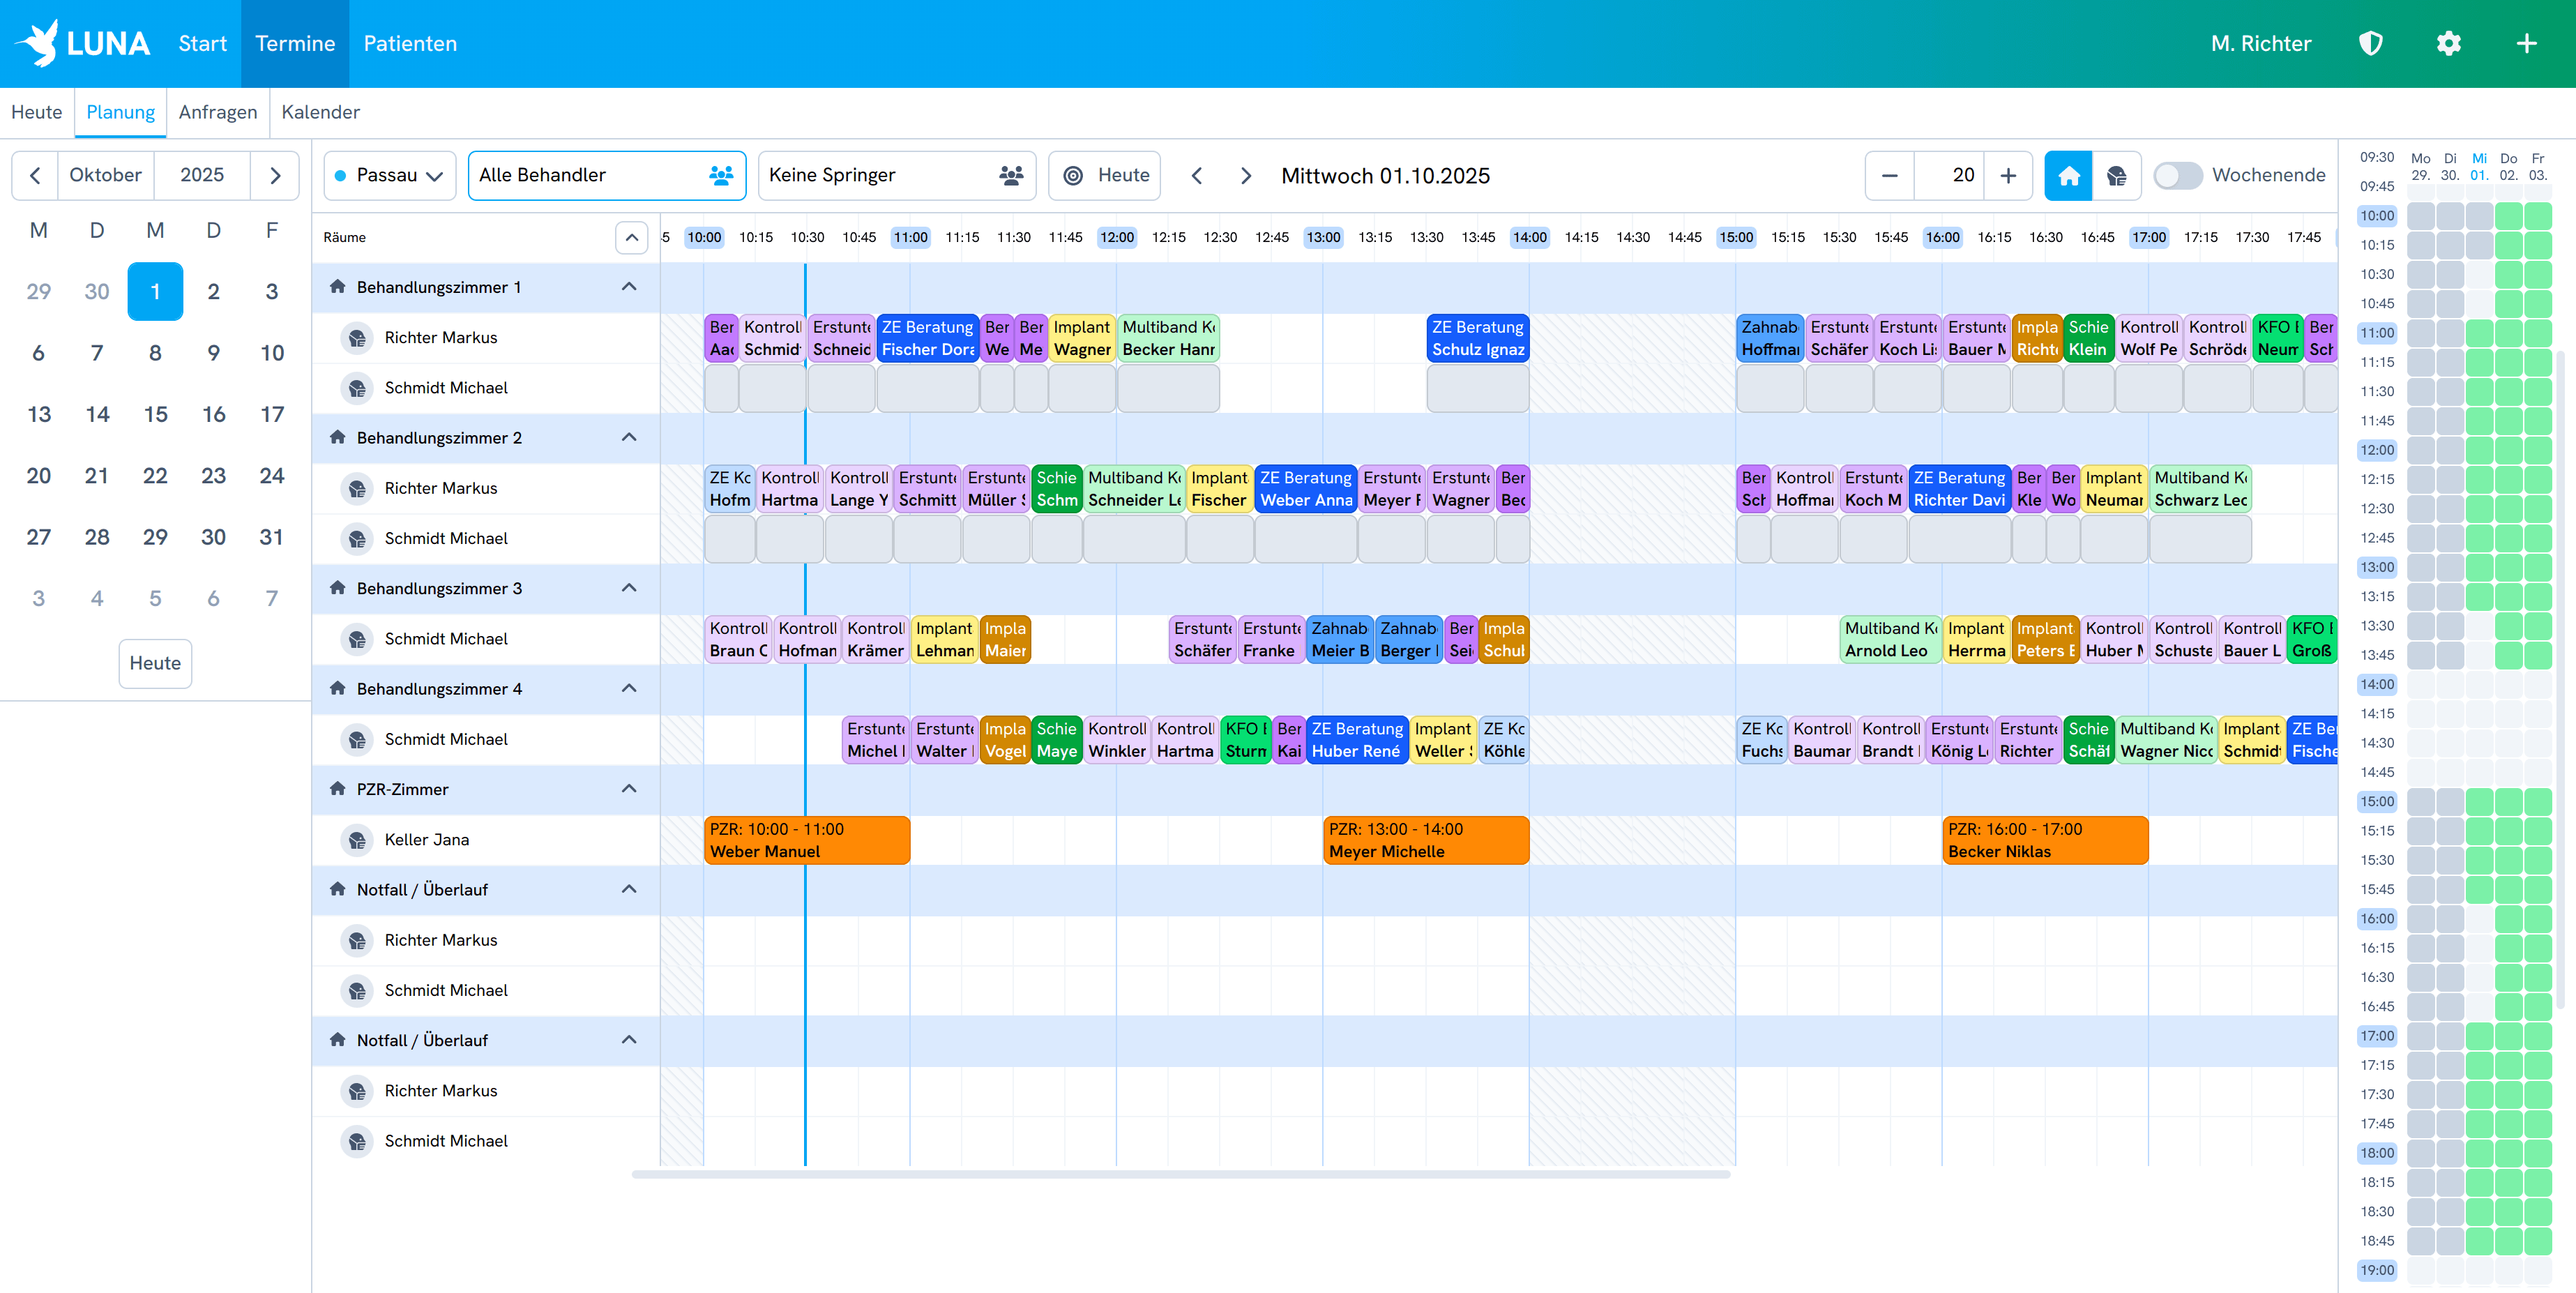2576x1293 pixels.
Task: Open Multiband Becker appointment in Zimmer 1
Action: 1168,338
